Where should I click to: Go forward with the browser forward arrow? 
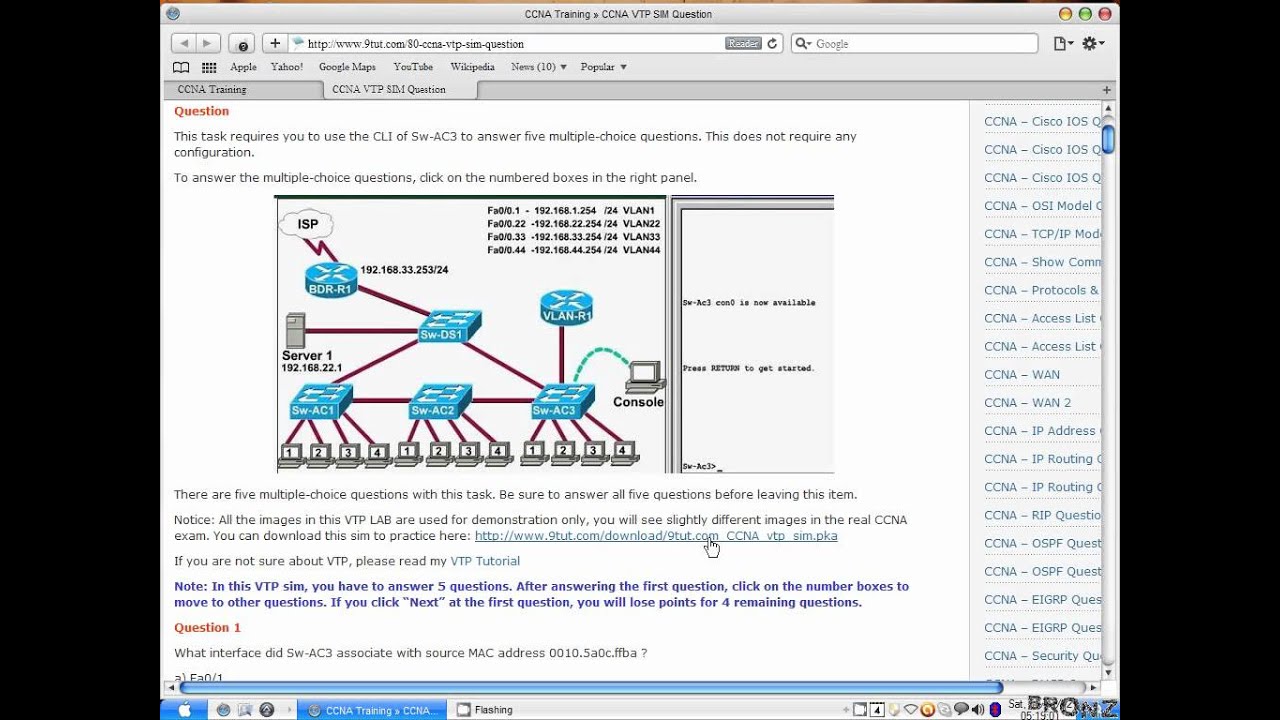208,43
